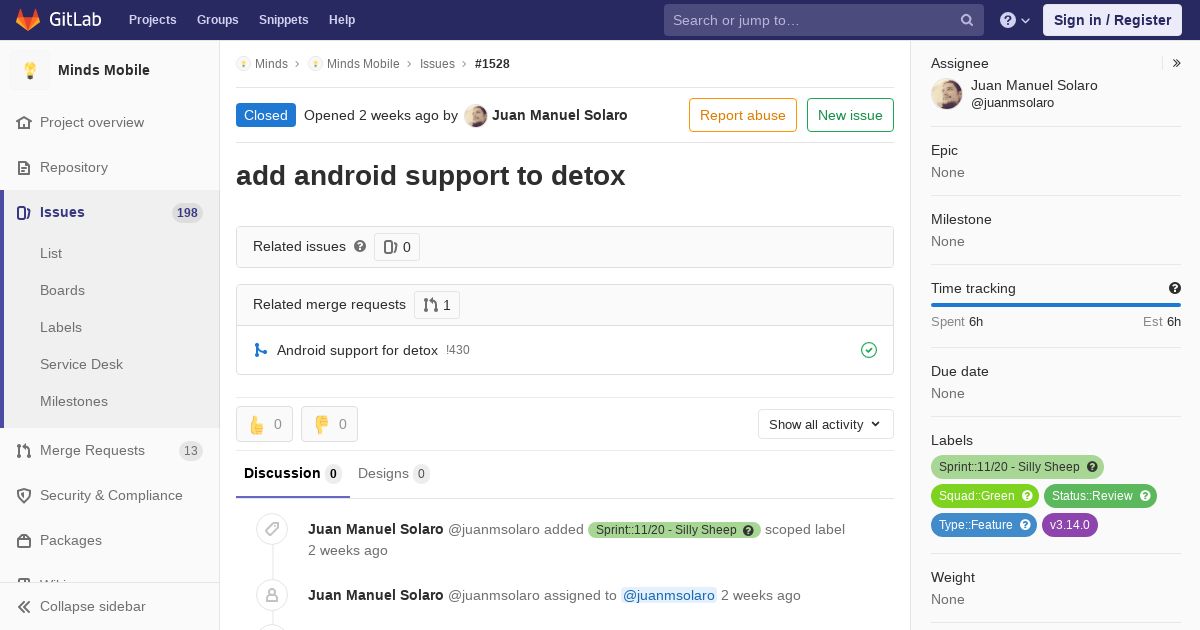Open the Show all activity dropdown
Image resolution: width=1200 pixels, height=630 pixels.
826,424
